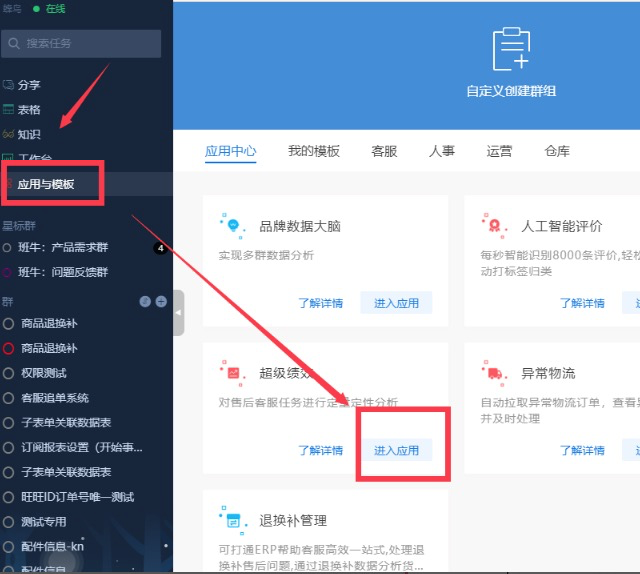Click the 品牌数据大脑 card title
The height and width of the screenshot is (574, 640).
coord(300,226)
